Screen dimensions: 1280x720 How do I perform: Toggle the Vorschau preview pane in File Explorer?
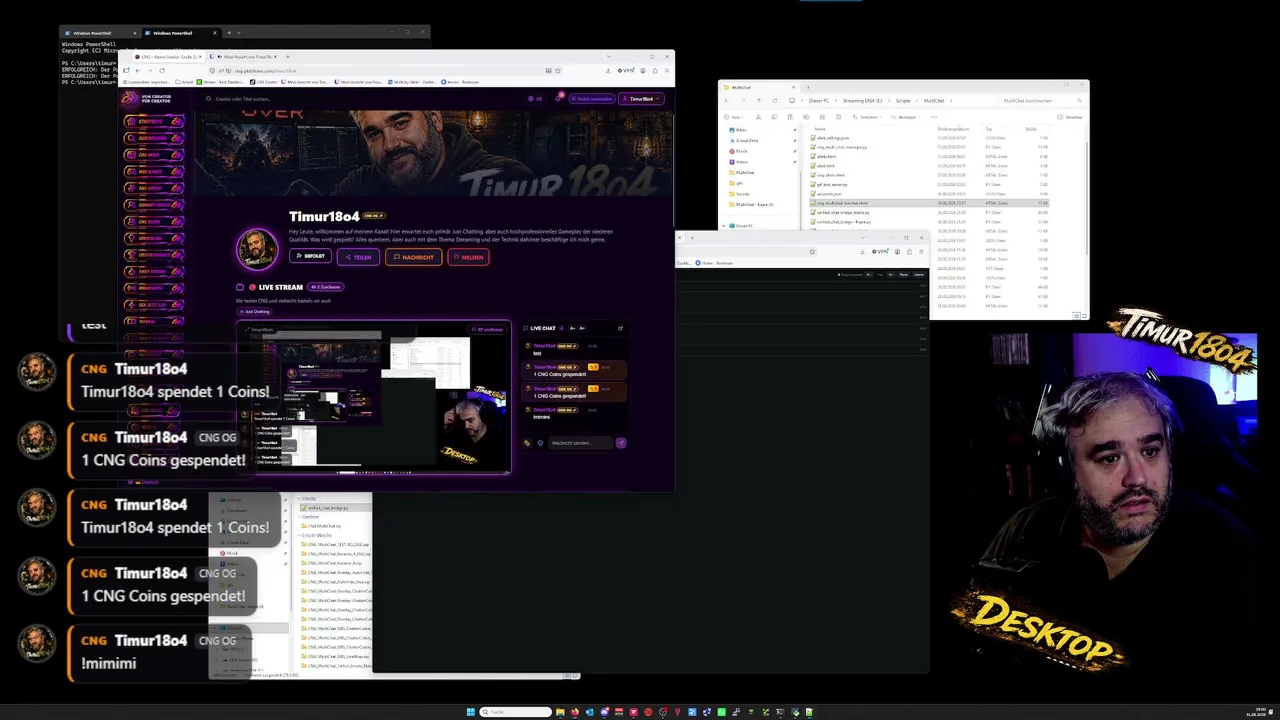[x=1072, y=117]
